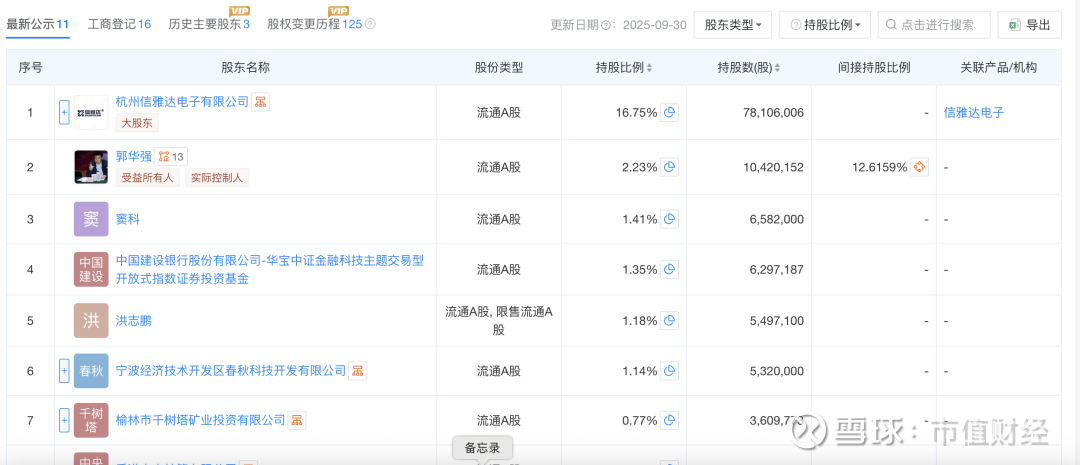Screen dimensions: 1080x465
Task: Click the 点击进行搜索 search field
Action: click(x=935, y=25)
